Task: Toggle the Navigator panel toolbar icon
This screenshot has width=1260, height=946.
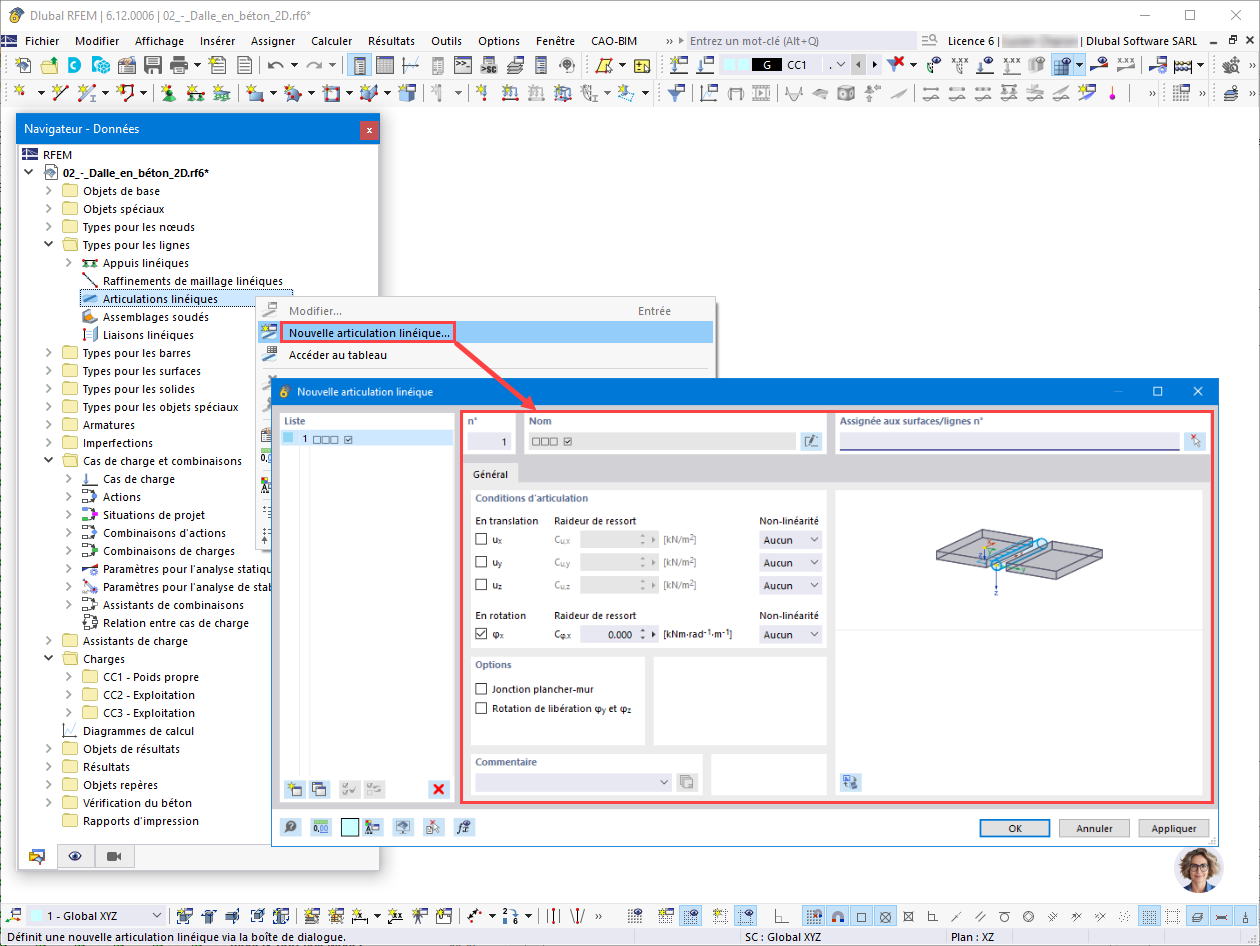Action: [359, 65]
